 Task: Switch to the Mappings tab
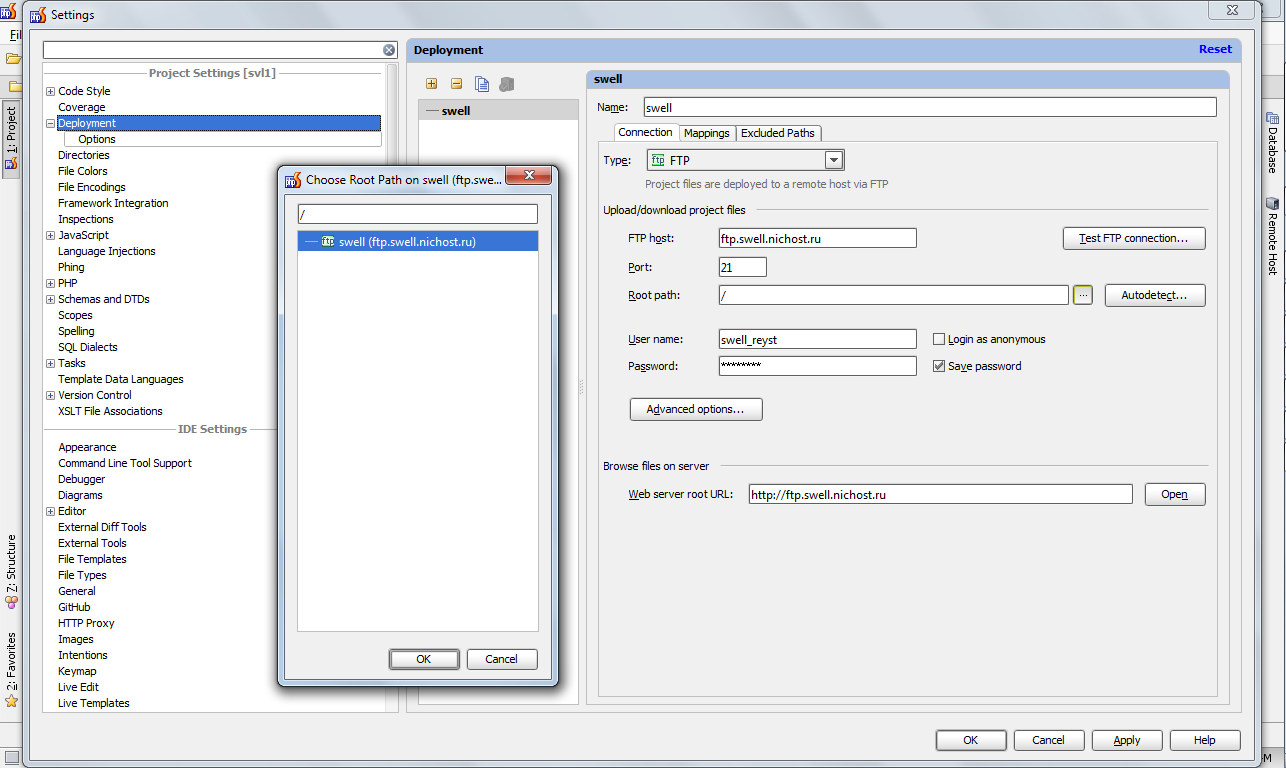(x=707, y=133)
